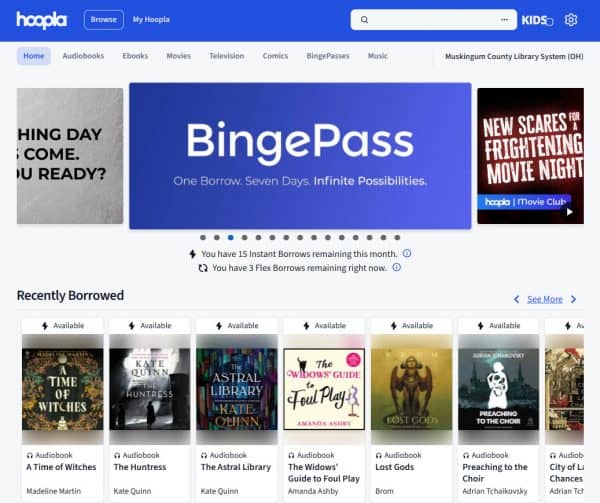Click lightning icon above Preaching to the Choir

[x=481, y=326]
